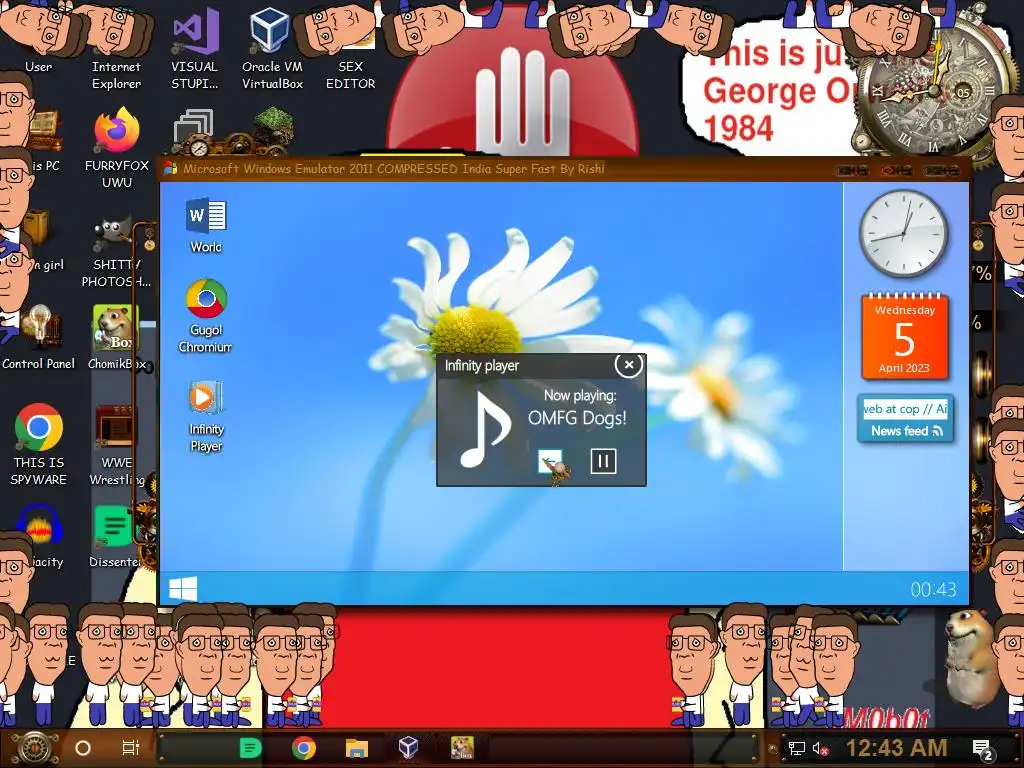Pause the Infinity player track

click(x=603, y=461)
